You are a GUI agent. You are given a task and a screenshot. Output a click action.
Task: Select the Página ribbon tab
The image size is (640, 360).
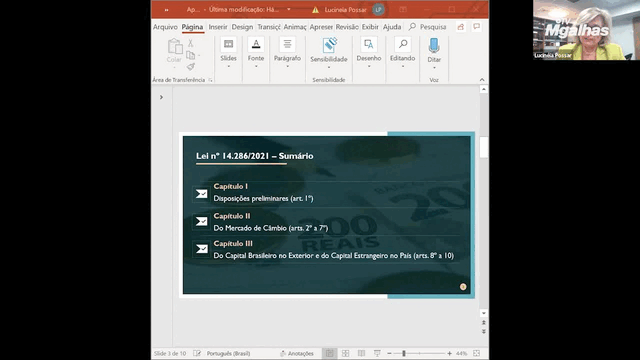click(192, 27)
